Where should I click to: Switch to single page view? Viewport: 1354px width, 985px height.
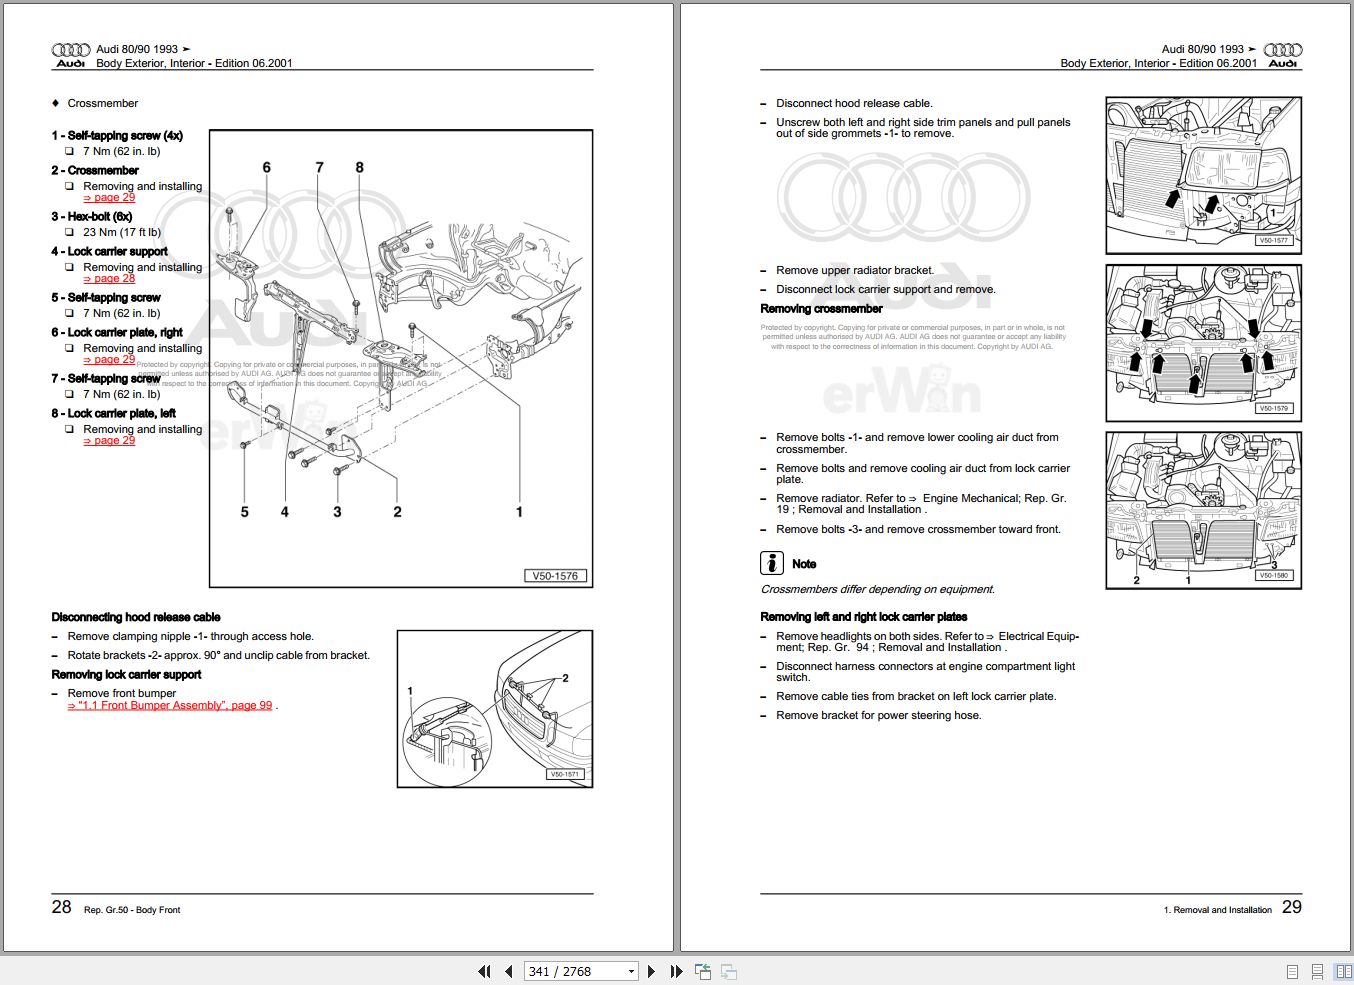pyautogui.click(x=1292, y=972)
